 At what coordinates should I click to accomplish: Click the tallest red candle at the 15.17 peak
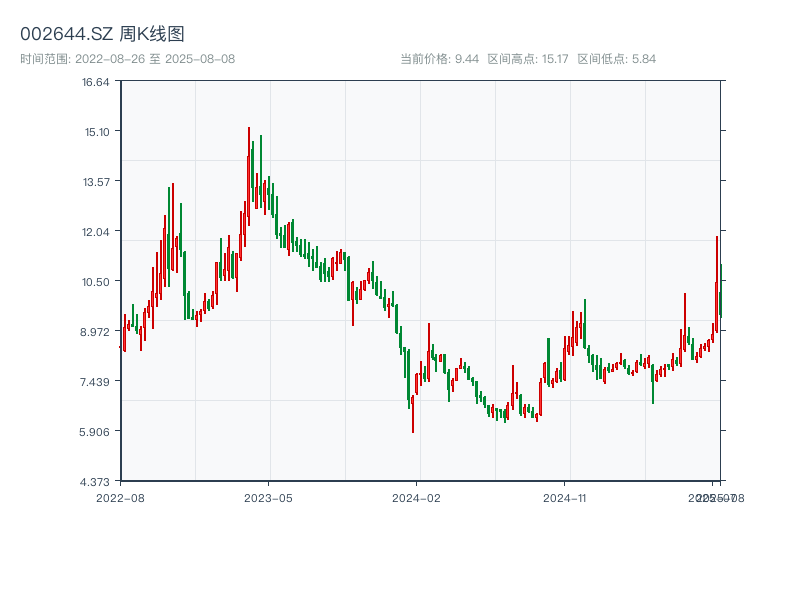coord(249,176)
